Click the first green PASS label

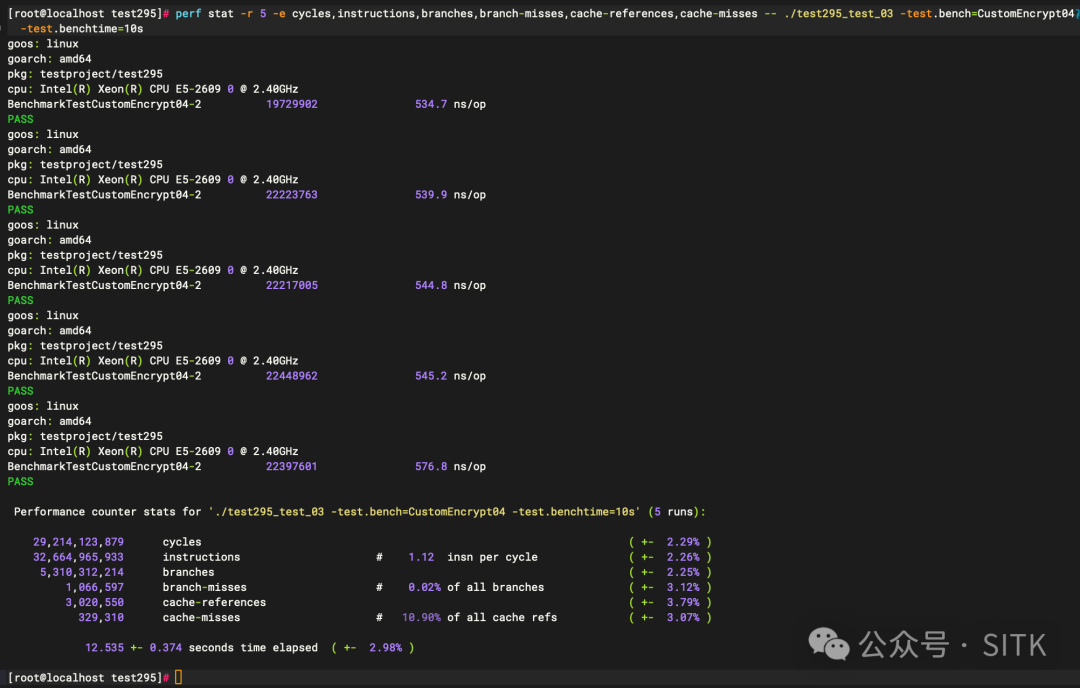(x=20, y=118)
